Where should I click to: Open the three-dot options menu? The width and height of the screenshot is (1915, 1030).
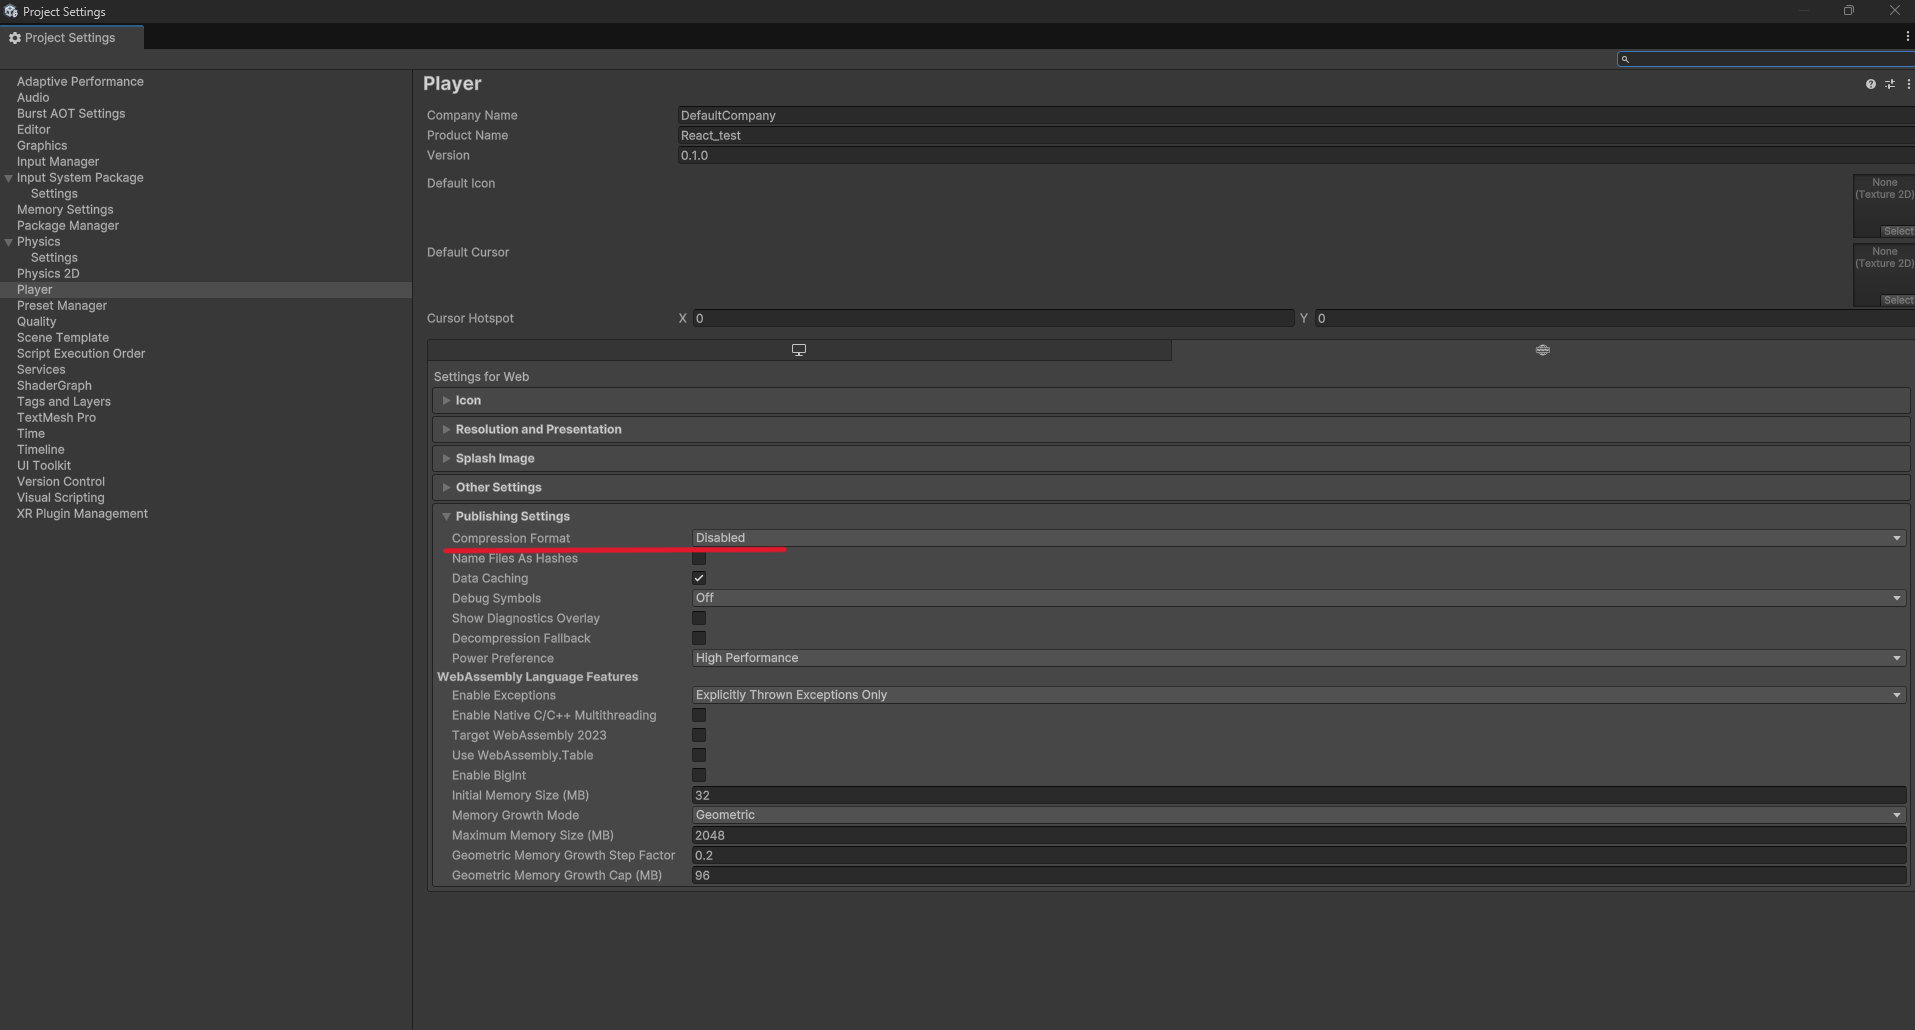pyautogui.click(x=1908, y=84)
